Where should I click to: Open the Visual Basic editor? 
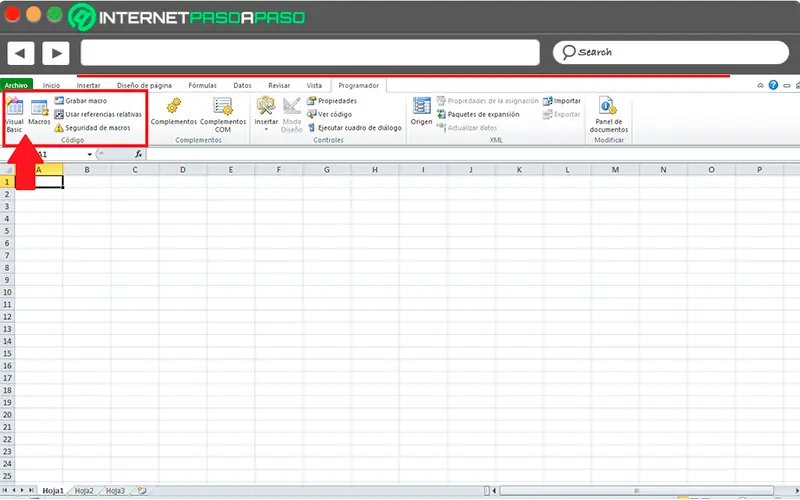coord(14,115)
